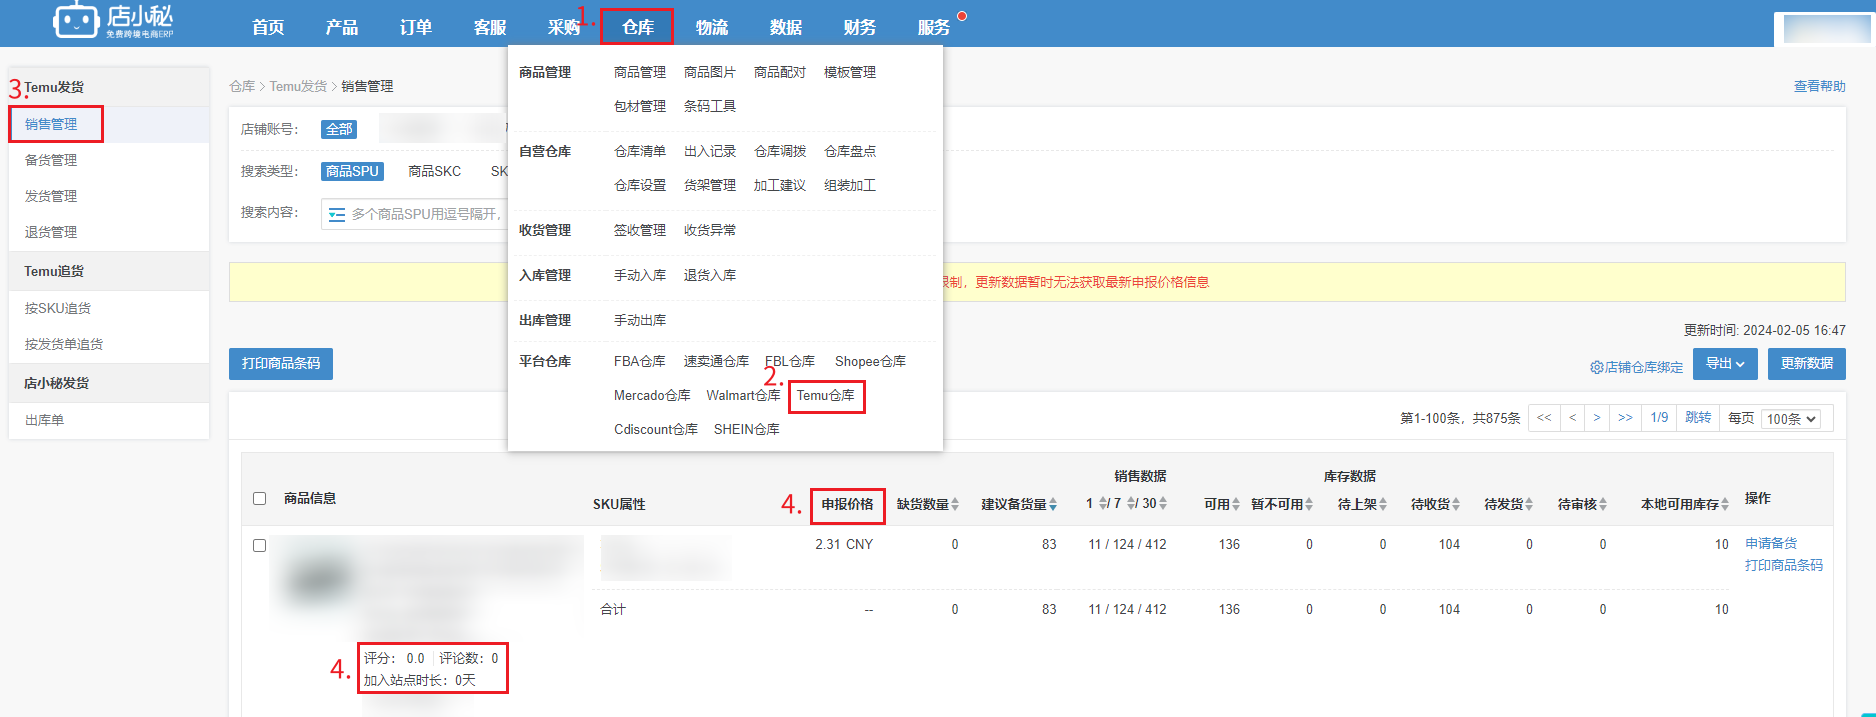Choose Walmart仓库 in the warehouse menu
This screenshot has height=717, width=1876.
(x=743, y=396)
